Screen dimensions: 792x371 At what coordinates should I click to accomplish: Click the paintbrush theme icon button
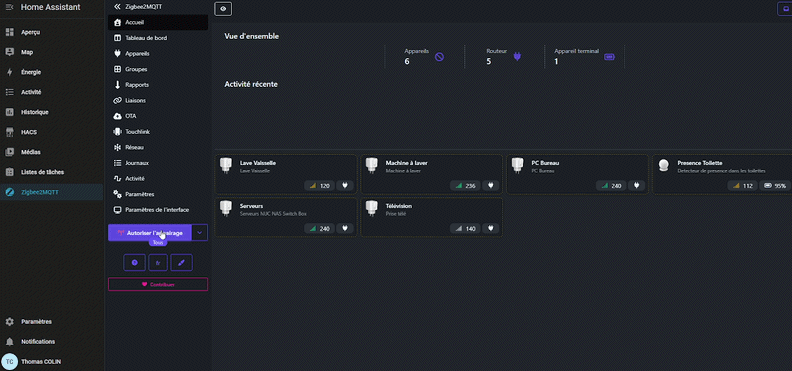[181, 262]
